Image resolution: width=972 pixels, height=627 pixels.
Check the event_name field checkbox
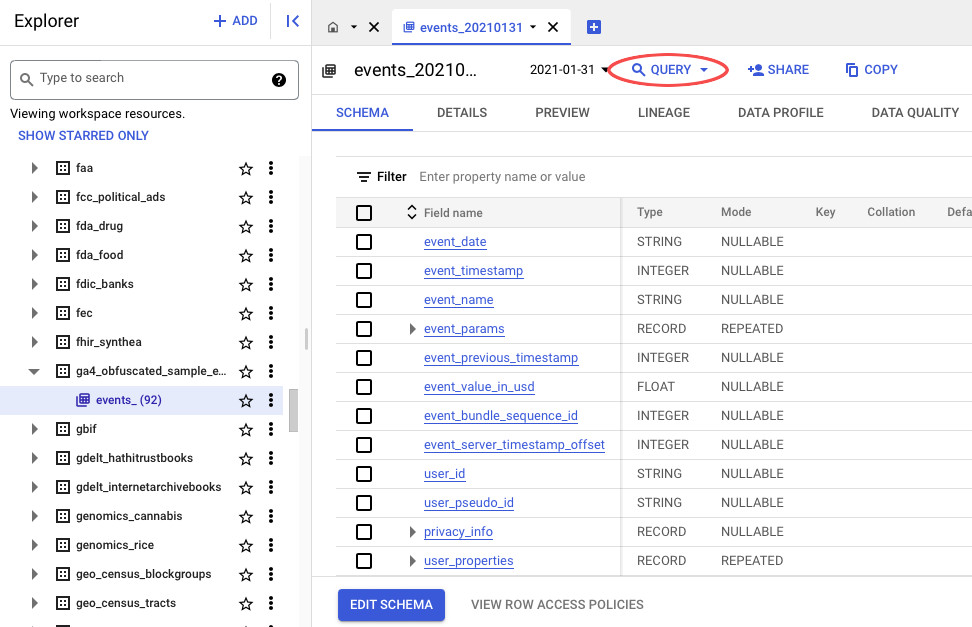click(x=364, y=300)
